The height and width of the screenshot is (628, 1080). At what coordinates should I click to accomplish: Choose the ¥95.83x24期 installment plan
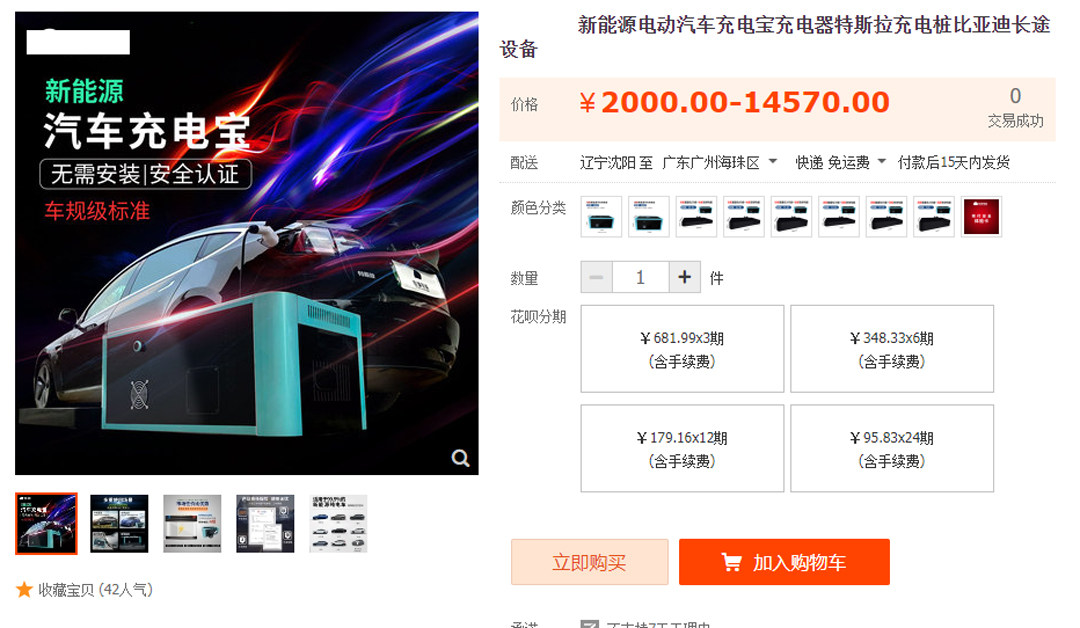click(x=892, y=448)
